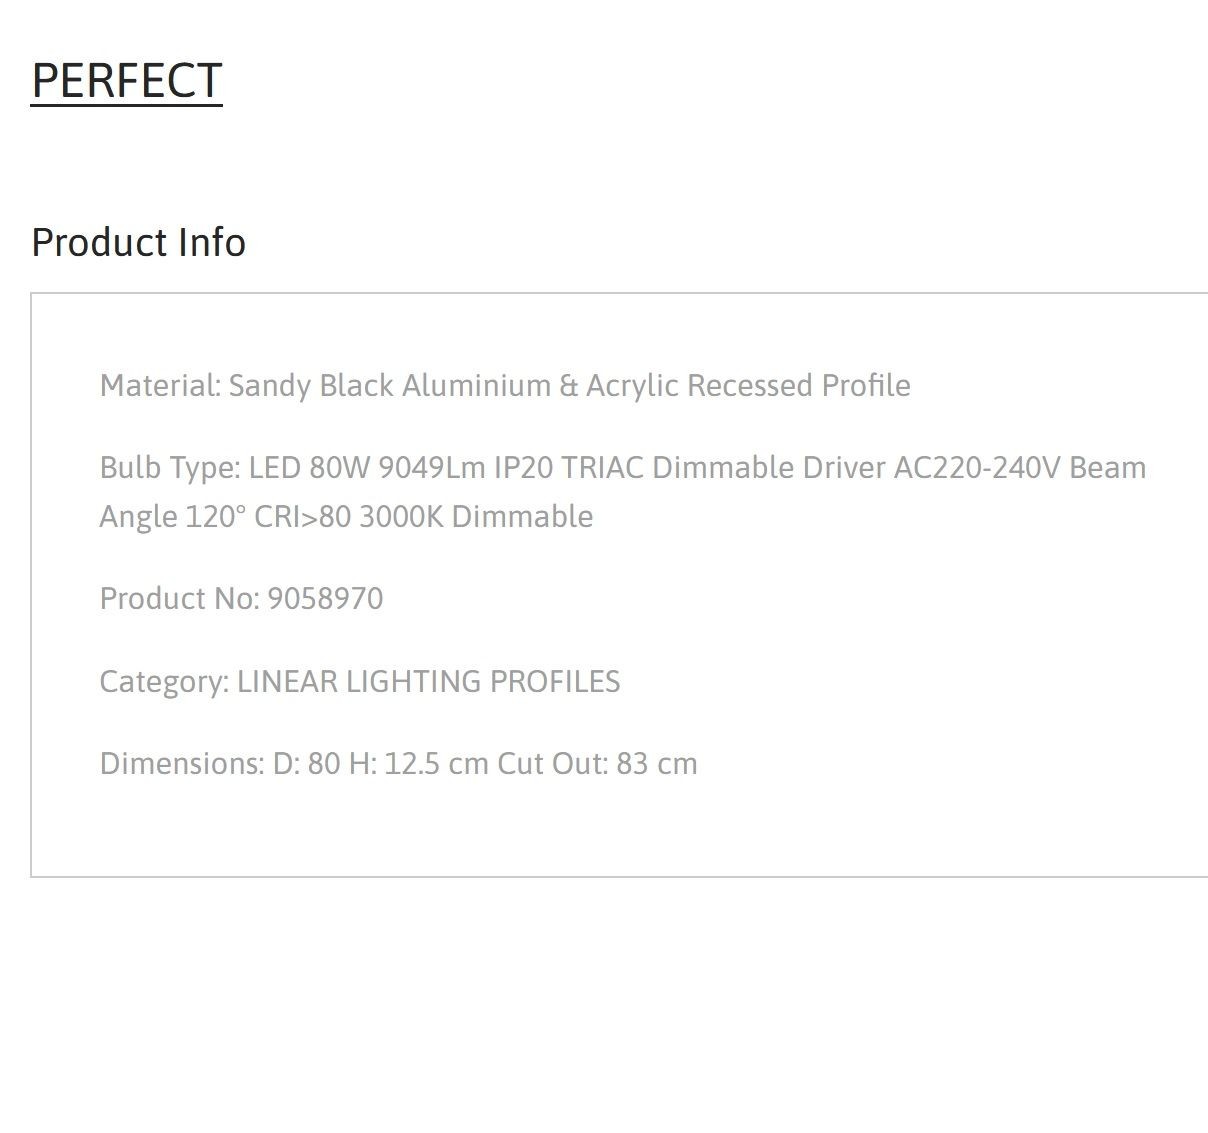This screenshot has width=1208, height=1133.
Task: Click the Product No label
Action: [x=180, y=599]
